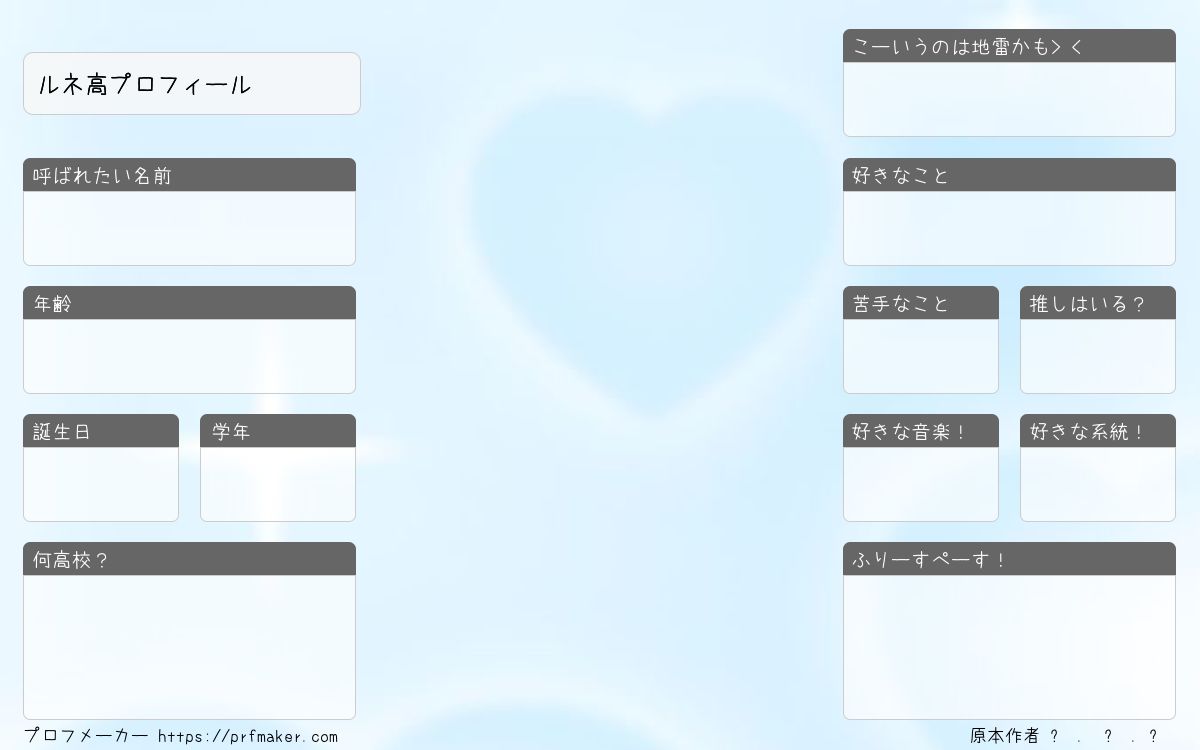The height and width of the screenshot is (750, 1200).
Task: Open the prfmaker.com URL text
Action: pos(248,737)
